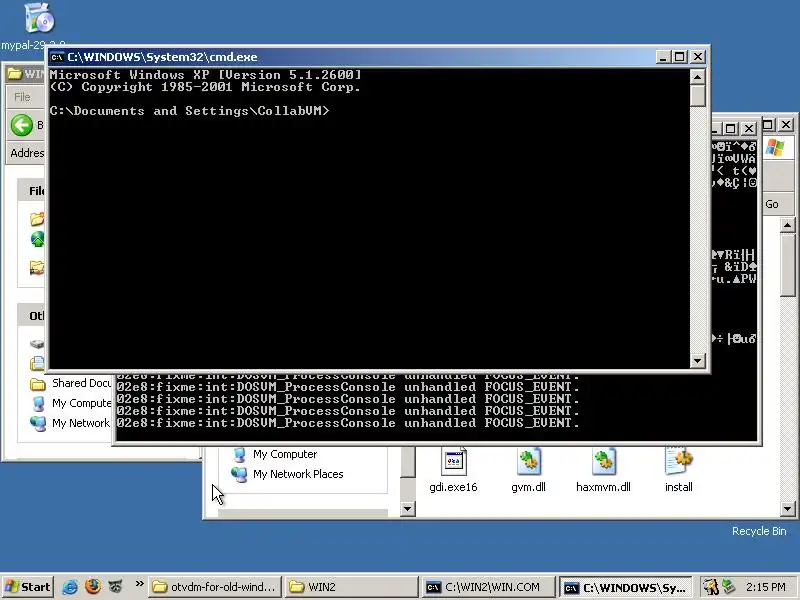Image resolution: width=800 pixels, height=600 pixels.
Task: Open the Start menu
Action: pyautogui.click(x=28, y=587)
